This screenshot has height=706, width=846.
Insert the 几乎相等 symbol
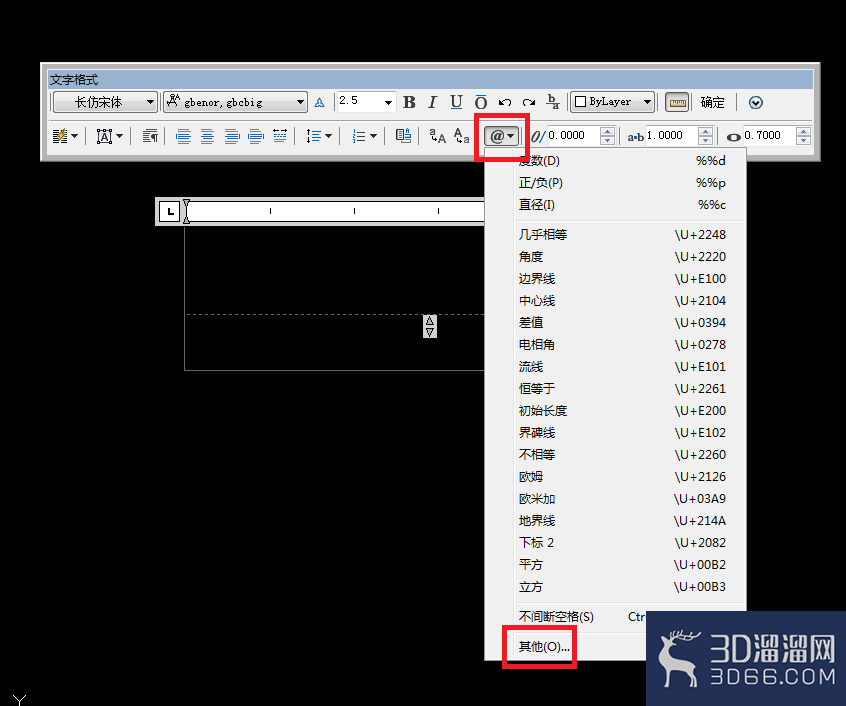coord(622,235)
